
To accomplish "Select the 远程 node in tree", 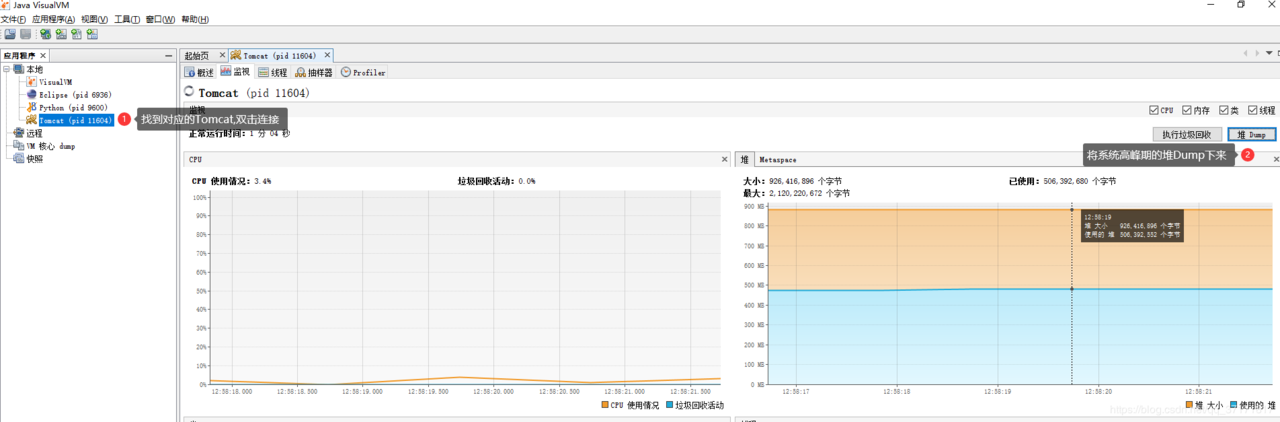I will click(34, 133).
